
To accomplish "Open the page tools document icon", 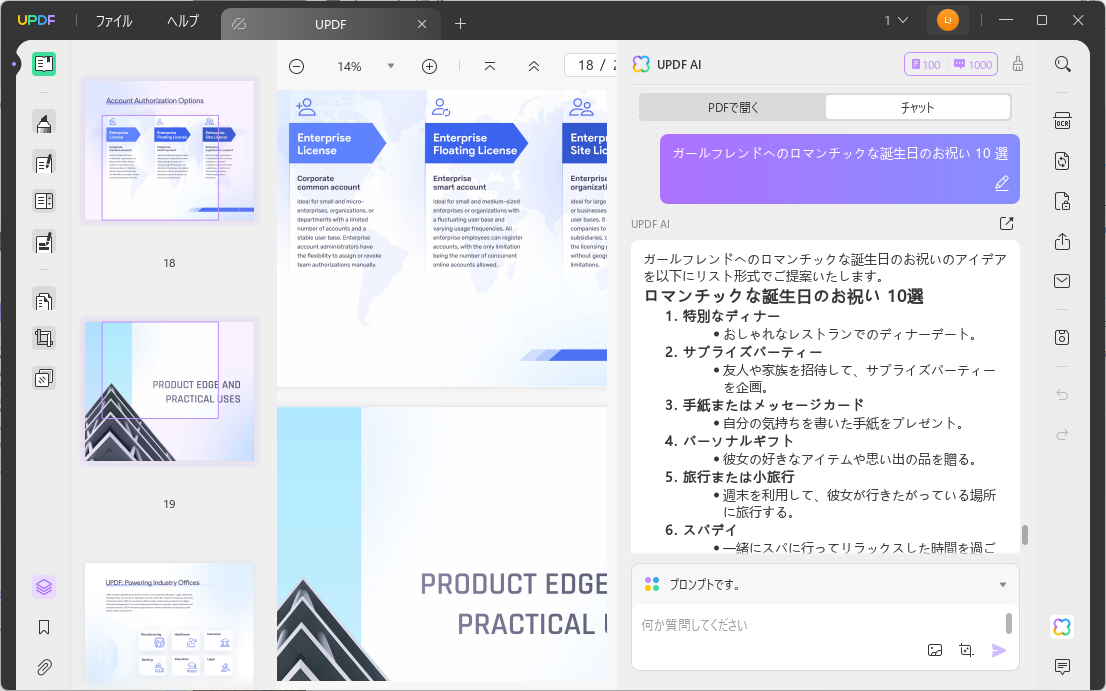I will click(x=44, y=301).
